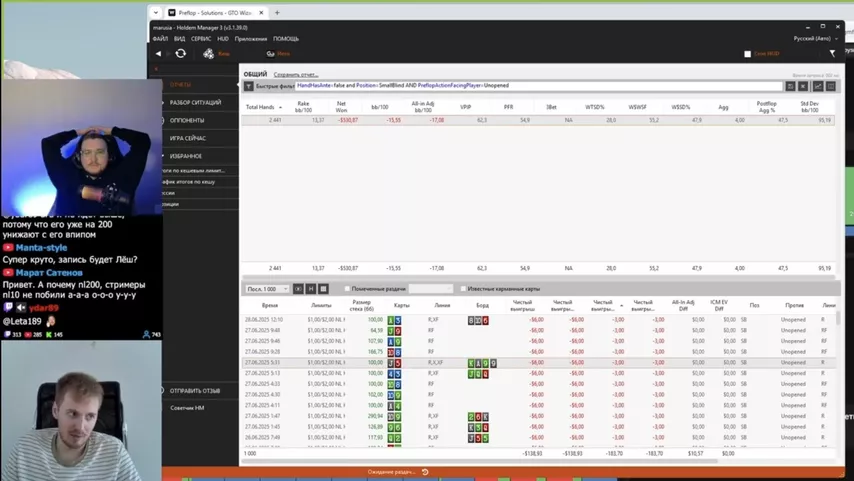Viewport: 854px width, 481px height.
Task: Click the K A 9 9 board cards
Action: [482, 363]
